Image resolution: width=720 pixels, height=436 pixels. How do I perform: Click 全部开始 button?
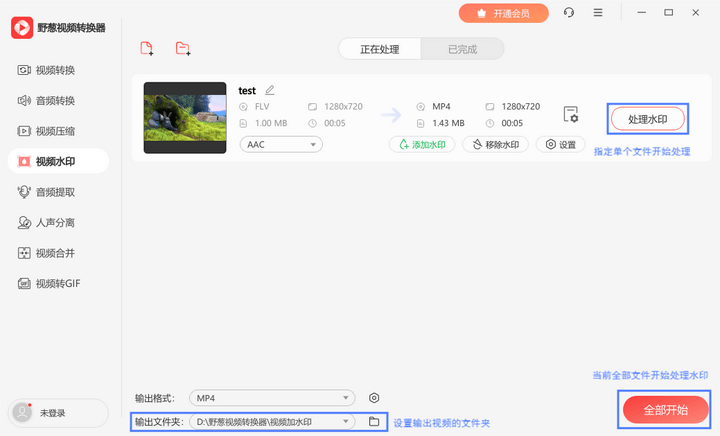point(665,409)
